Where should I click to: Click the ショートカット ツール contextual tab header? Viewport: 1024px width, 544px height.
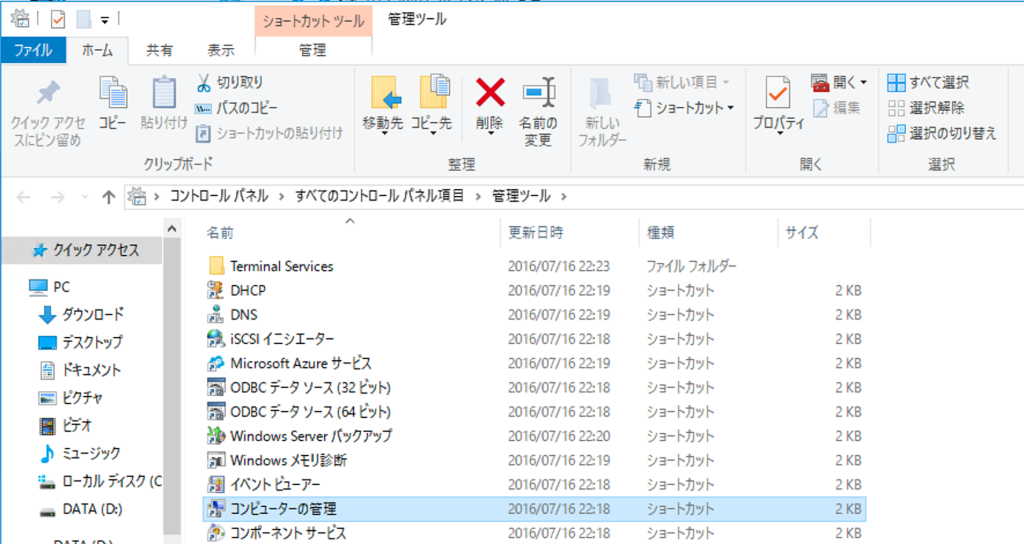313,21
